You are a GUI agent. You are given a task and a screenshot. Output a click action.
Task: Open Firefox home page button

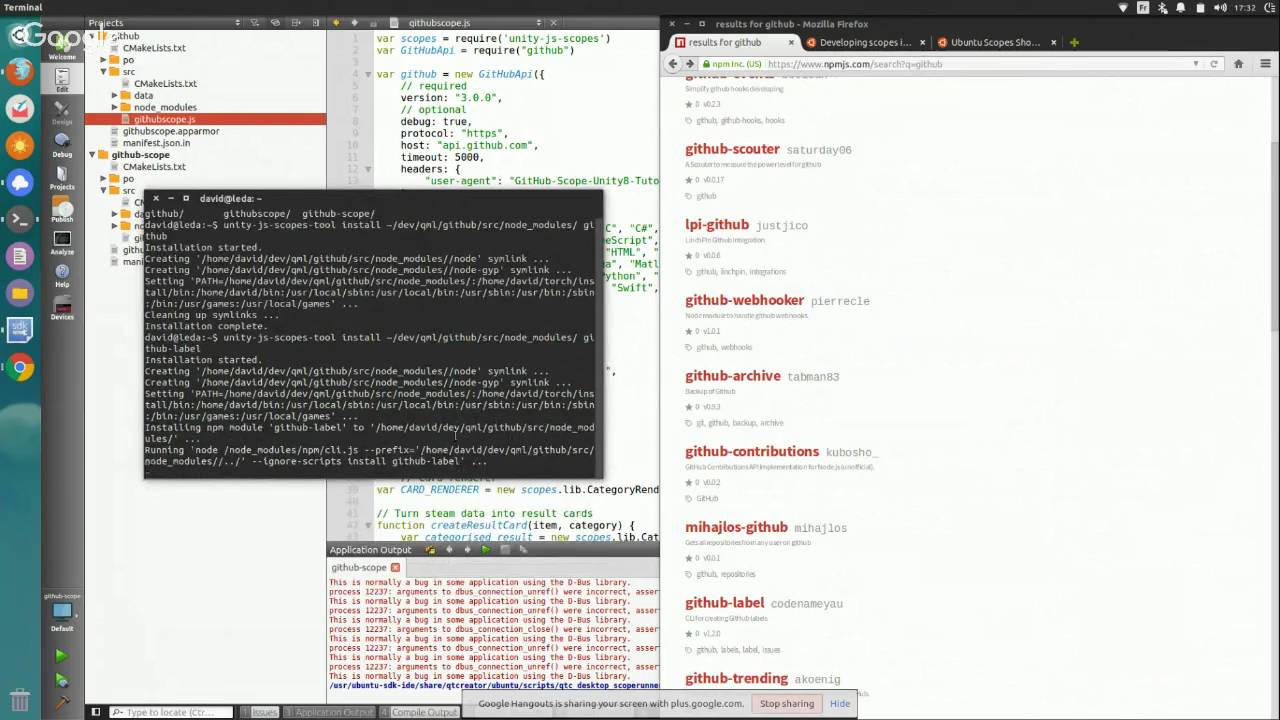(1238, 64)
